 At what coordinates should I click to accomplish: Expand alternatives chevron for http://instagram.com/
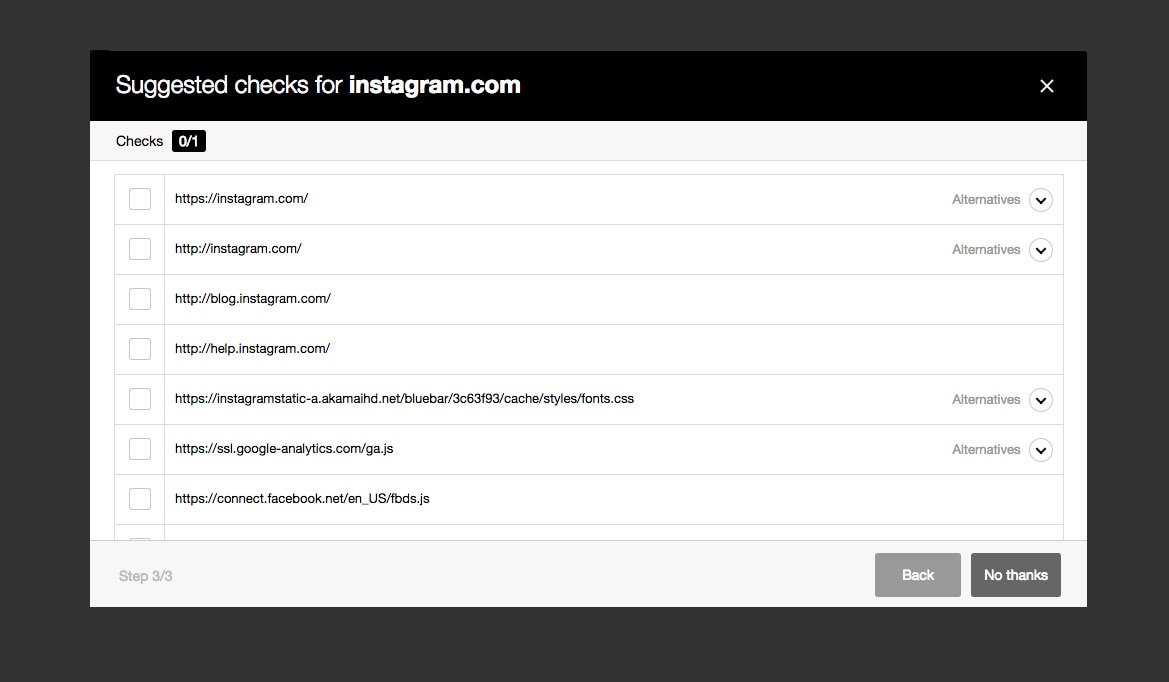1040,250
